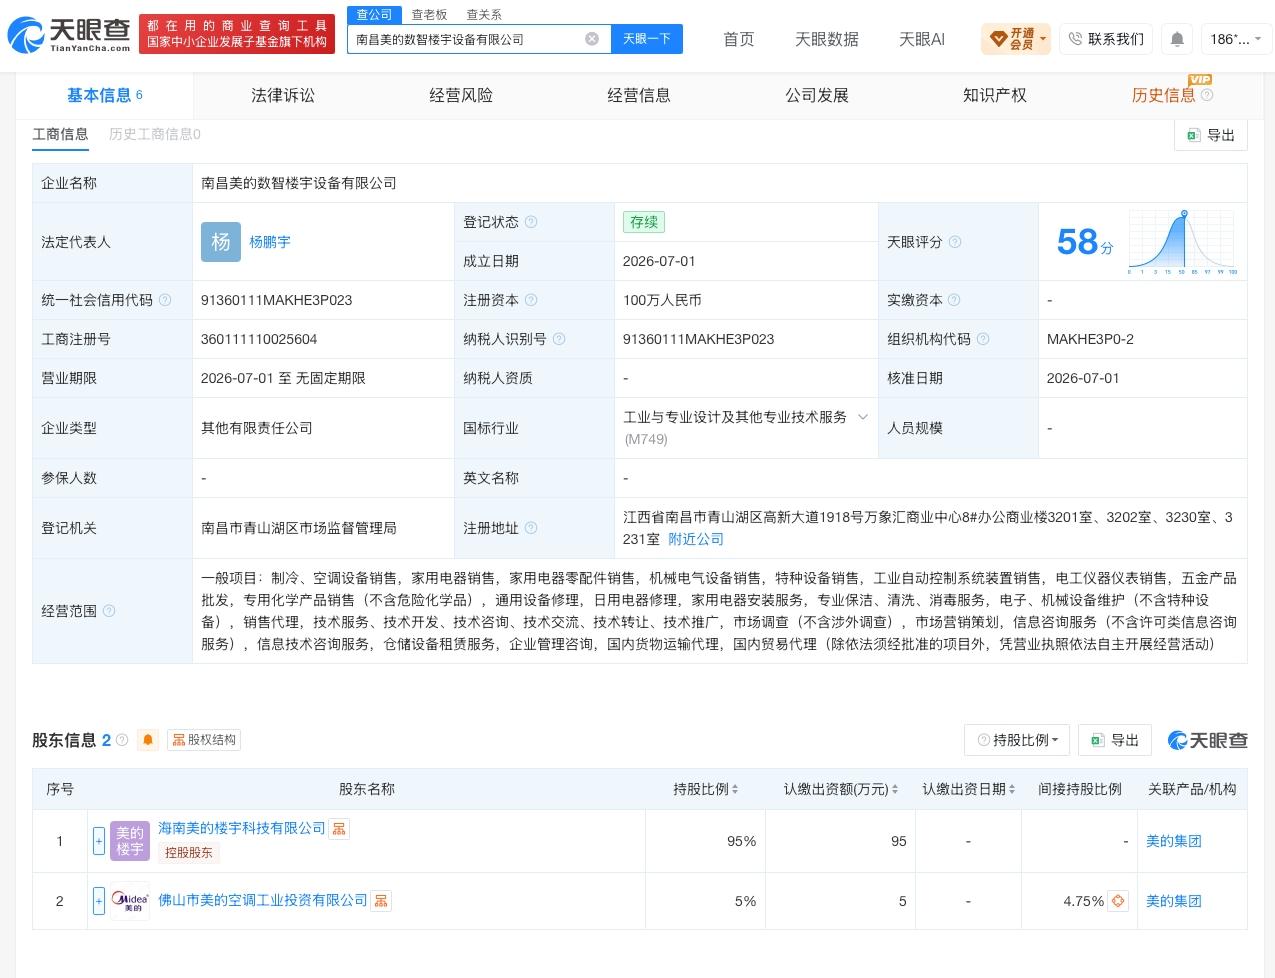The height and width of the screenshot is (978, 1275).
Task: Click the help icon beside 注册资本
Action: click(531, 300)
